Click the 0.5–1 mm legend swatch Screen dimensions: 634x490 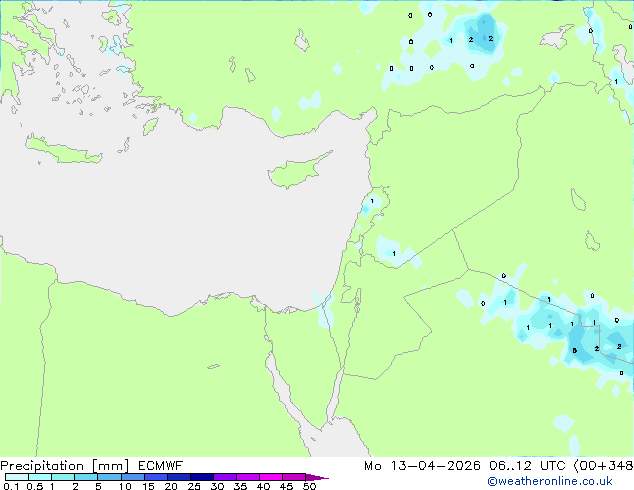tap(40, 477)
